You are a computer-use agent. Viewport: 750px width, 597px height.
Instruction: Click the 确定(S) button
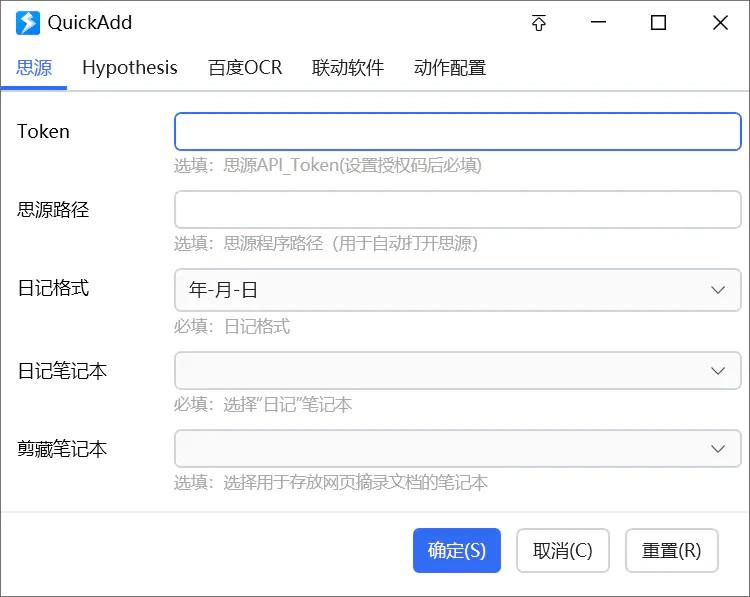point(457,551)
